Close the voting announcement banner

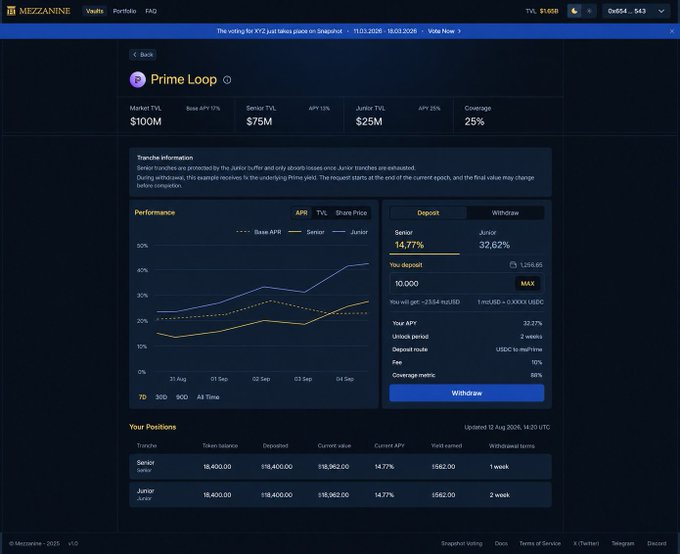(672, 31)
